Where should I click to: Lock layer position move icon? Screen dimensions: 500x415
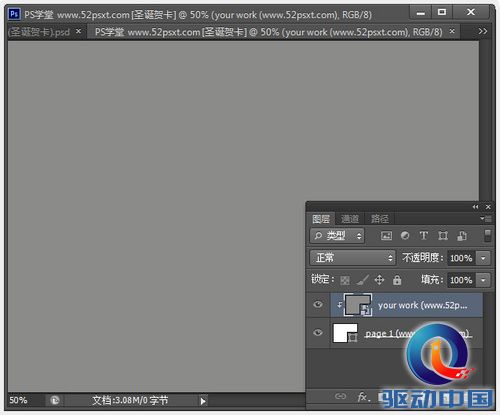tap(379, 280)
